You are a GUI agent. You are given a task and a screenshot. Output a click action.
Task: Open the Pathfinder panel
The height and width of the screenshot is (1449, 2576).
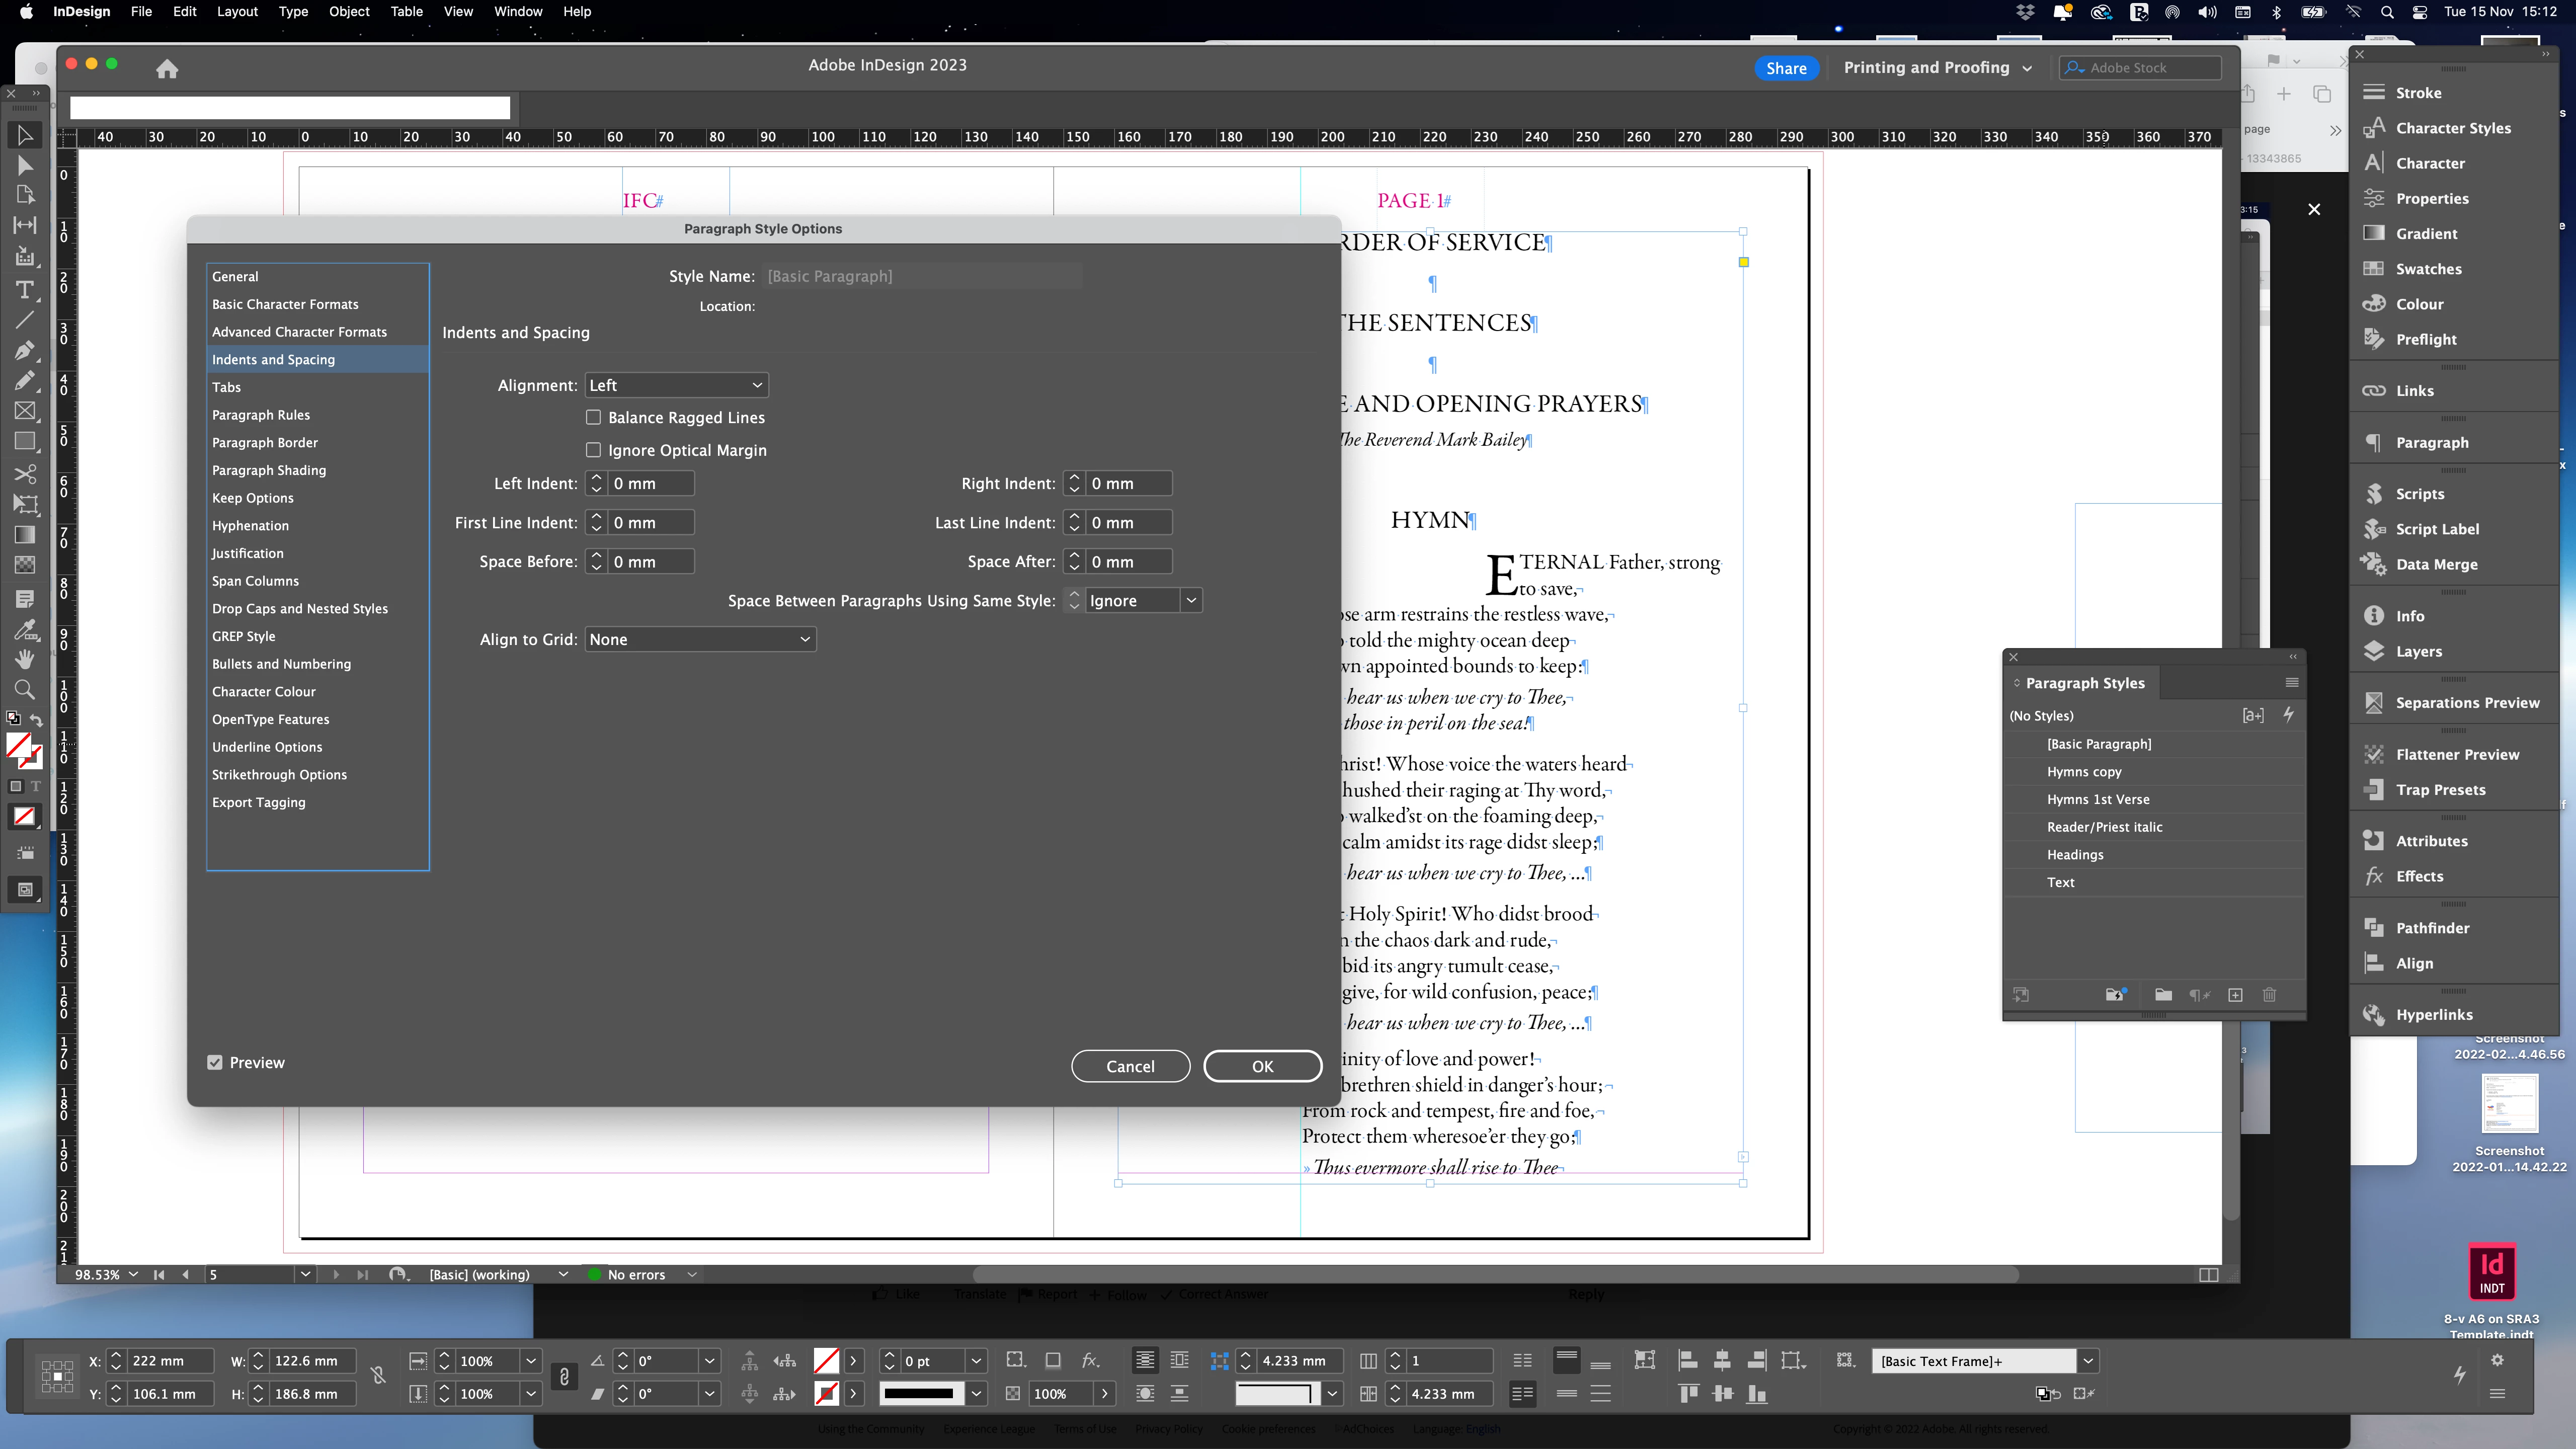pyautogui.click(x=2432, y=928)
